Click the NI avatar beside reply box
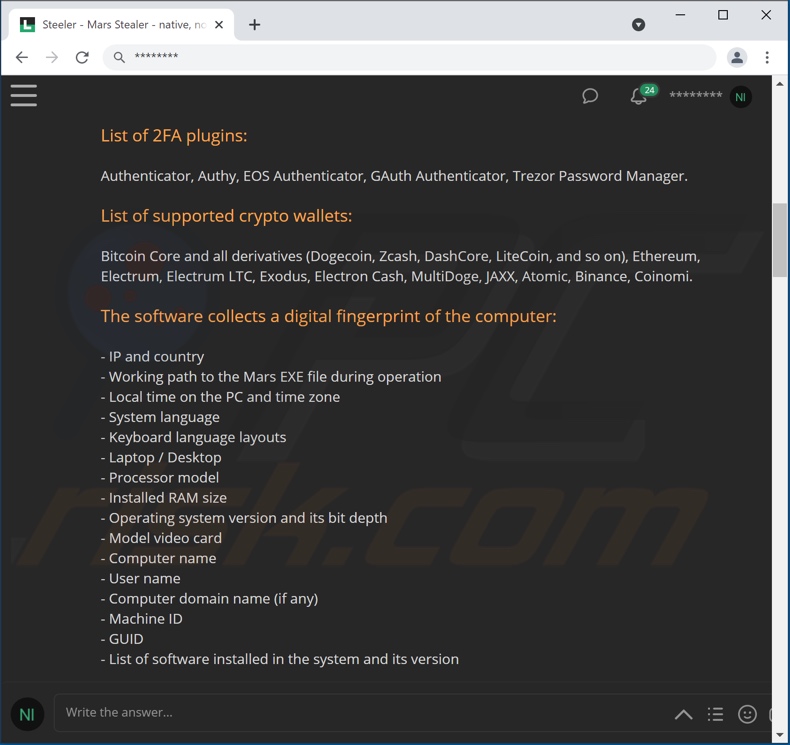Screen dimensions: 790x745 click(x=27, y=714)
